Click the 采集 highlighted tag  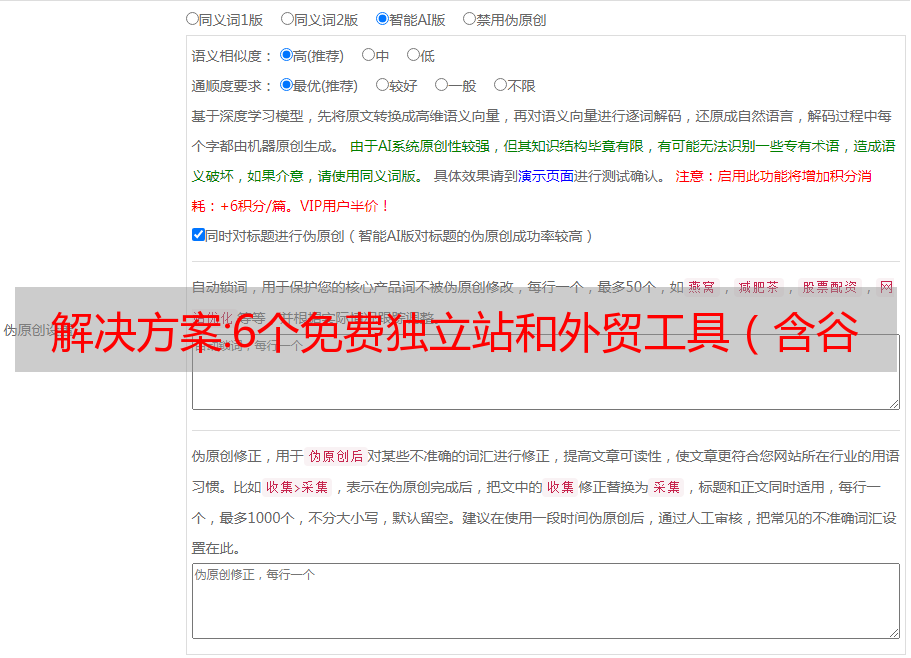(x=666, y=487)
